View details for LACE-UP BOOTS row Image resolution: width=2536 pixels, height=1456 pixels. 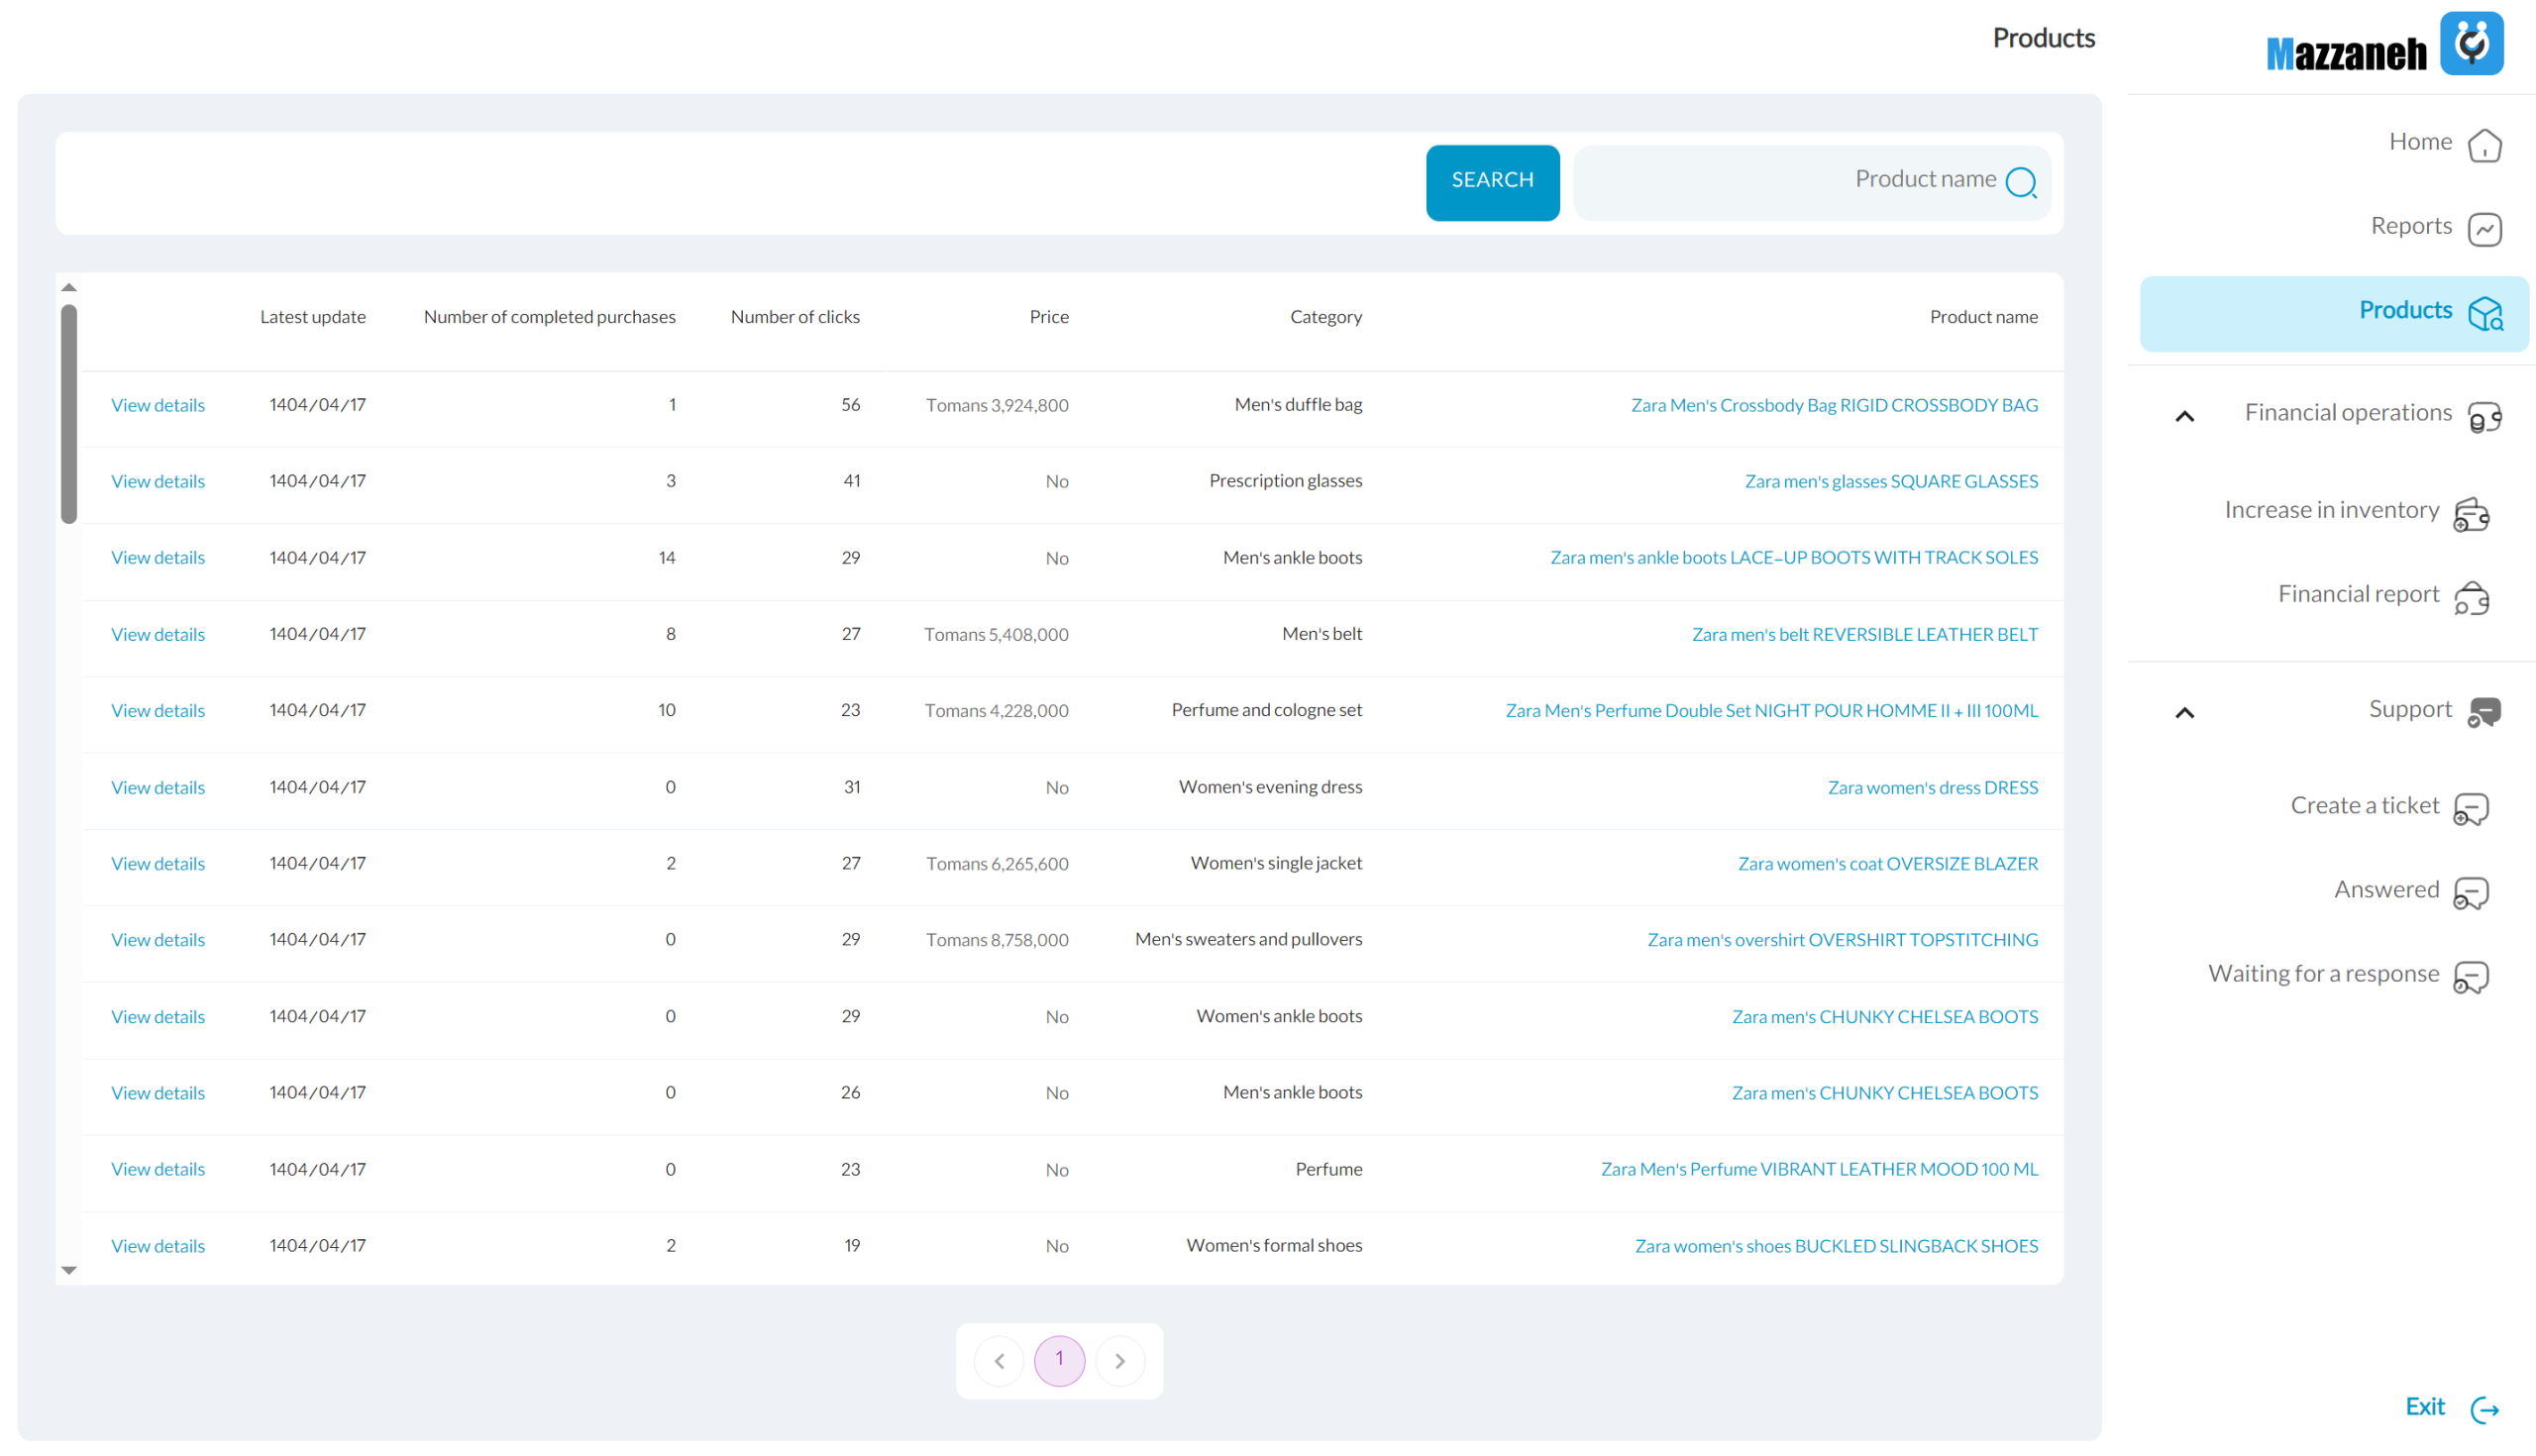point(158,557)
